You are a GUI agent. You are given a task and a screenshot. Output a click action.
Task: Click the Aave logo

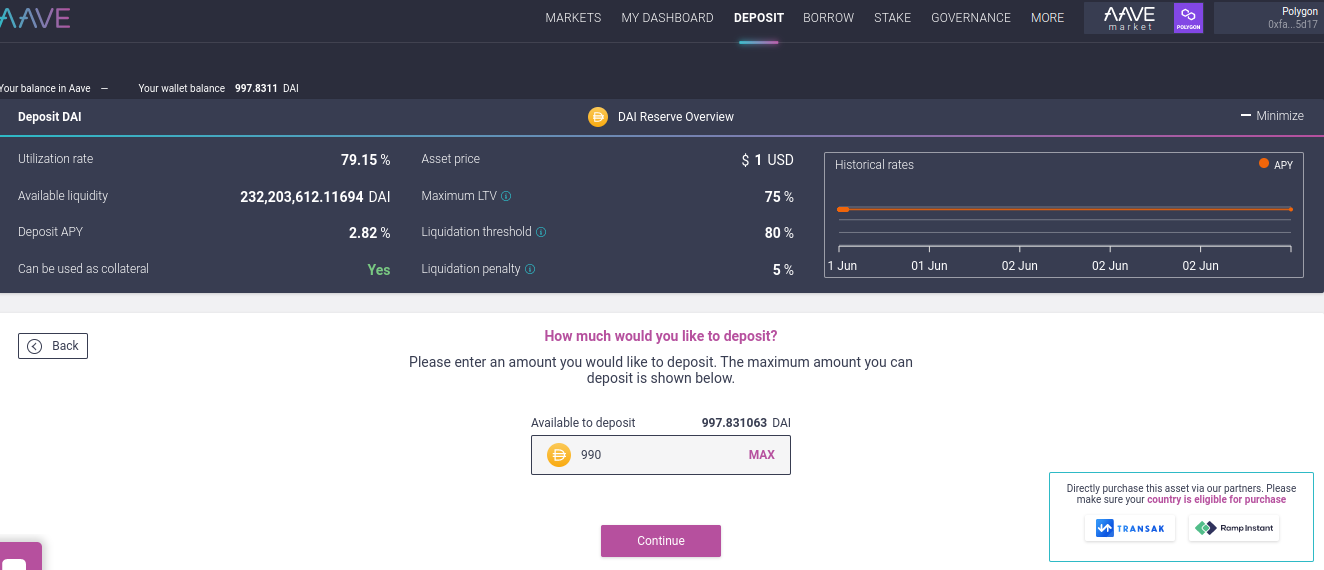pyautogui.click(x=35, y=17)
